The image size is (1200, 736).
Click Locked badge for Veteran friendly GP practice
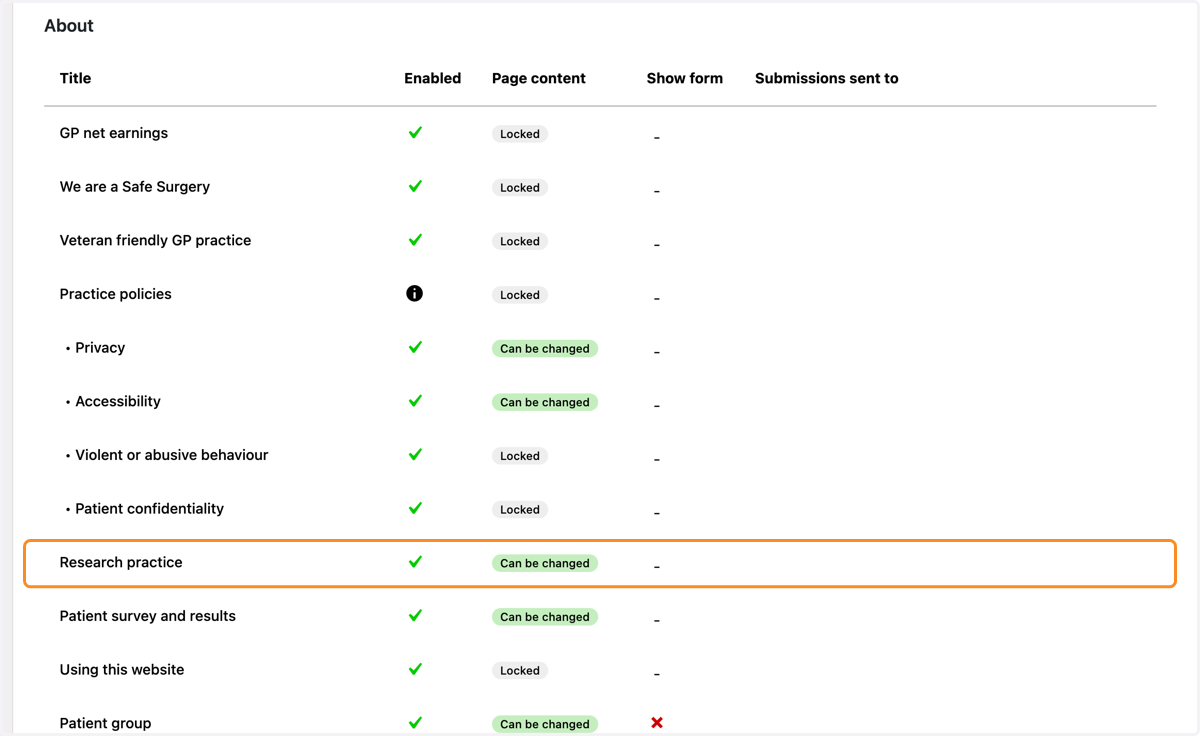click(x=520, y=241)
